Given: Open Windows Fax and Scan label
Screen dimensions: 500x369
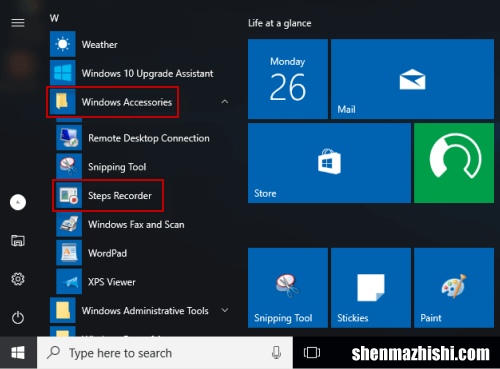Looking at the screenshot, I should pyautogui.click(x=136, y=224).
